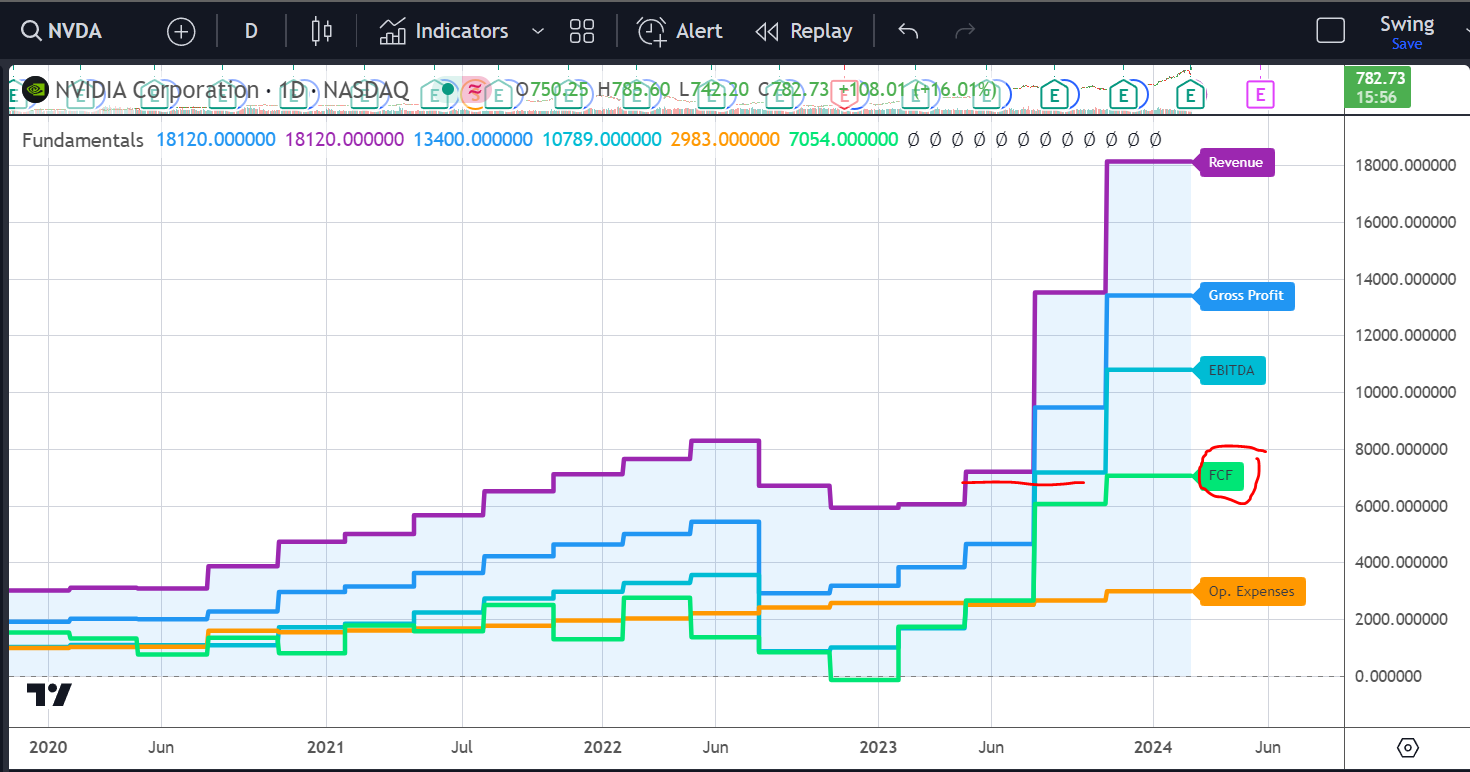1470x772 pixels.
Task: Open the Indicators dialog
Action: 444,31
